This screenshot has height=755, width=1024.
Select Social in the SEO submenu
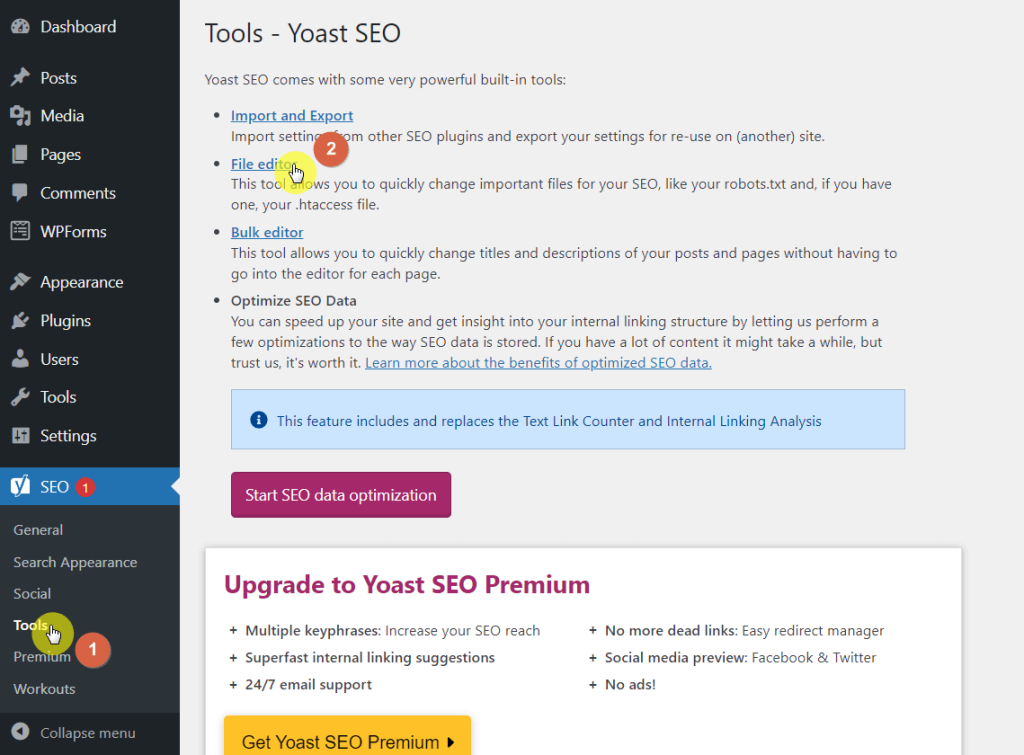point(32,594)
